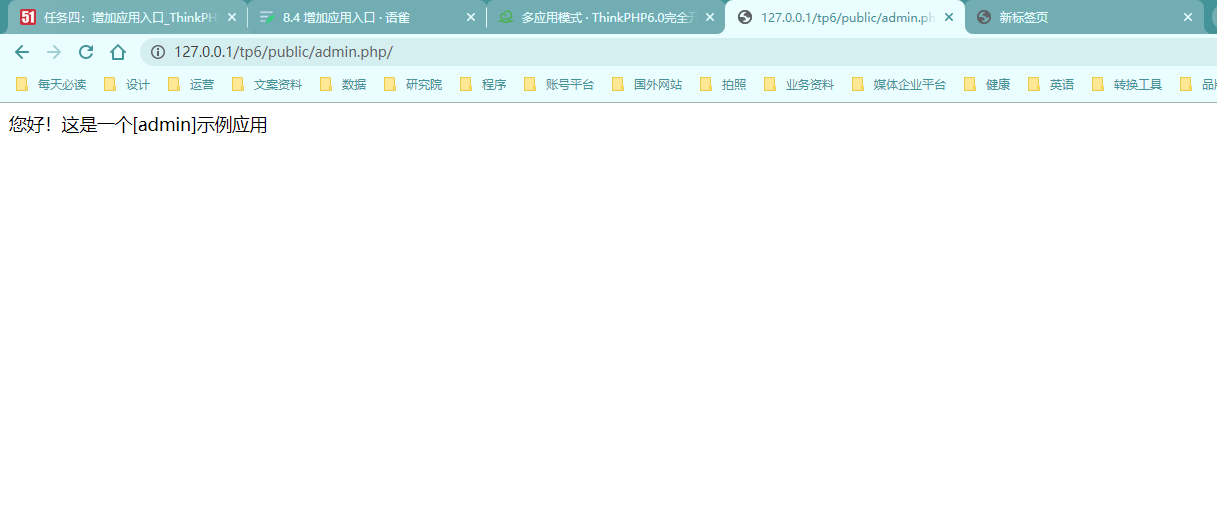
Task: Switch to the 新标签页 tab
Action: (x=1084, y=17)
